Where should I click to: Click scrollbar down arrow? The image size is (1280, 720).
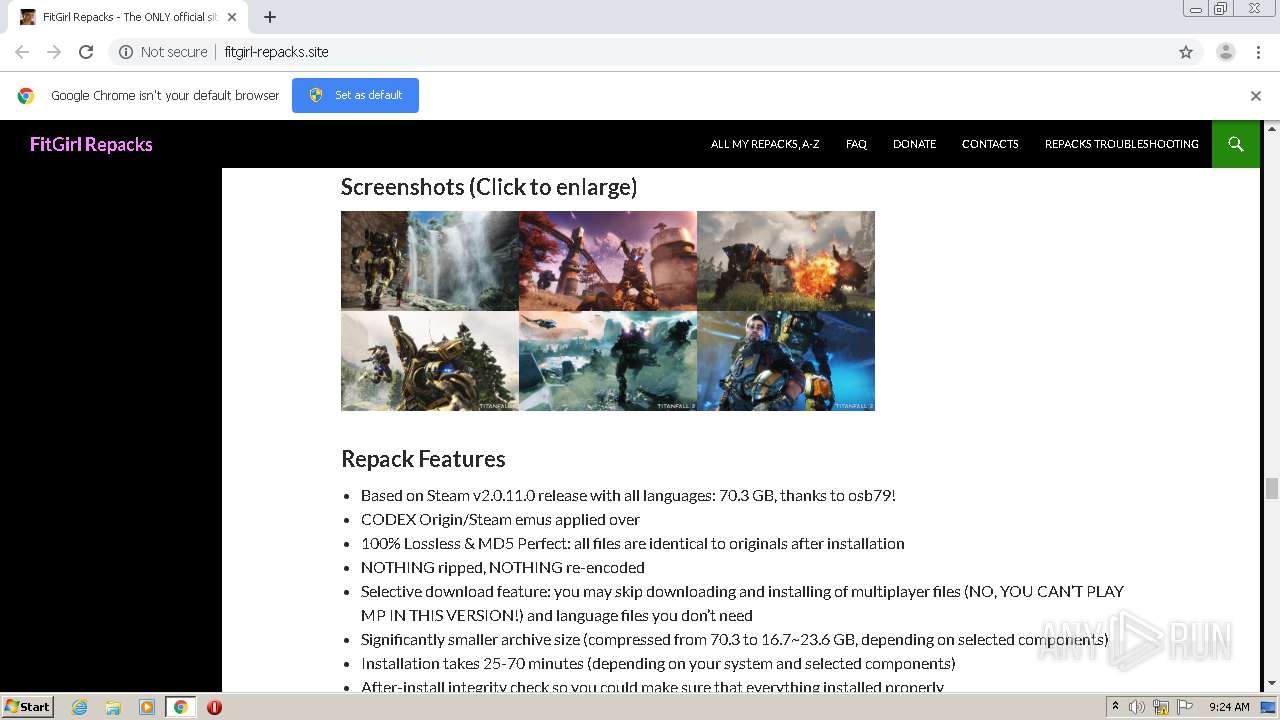[1272, 684]
